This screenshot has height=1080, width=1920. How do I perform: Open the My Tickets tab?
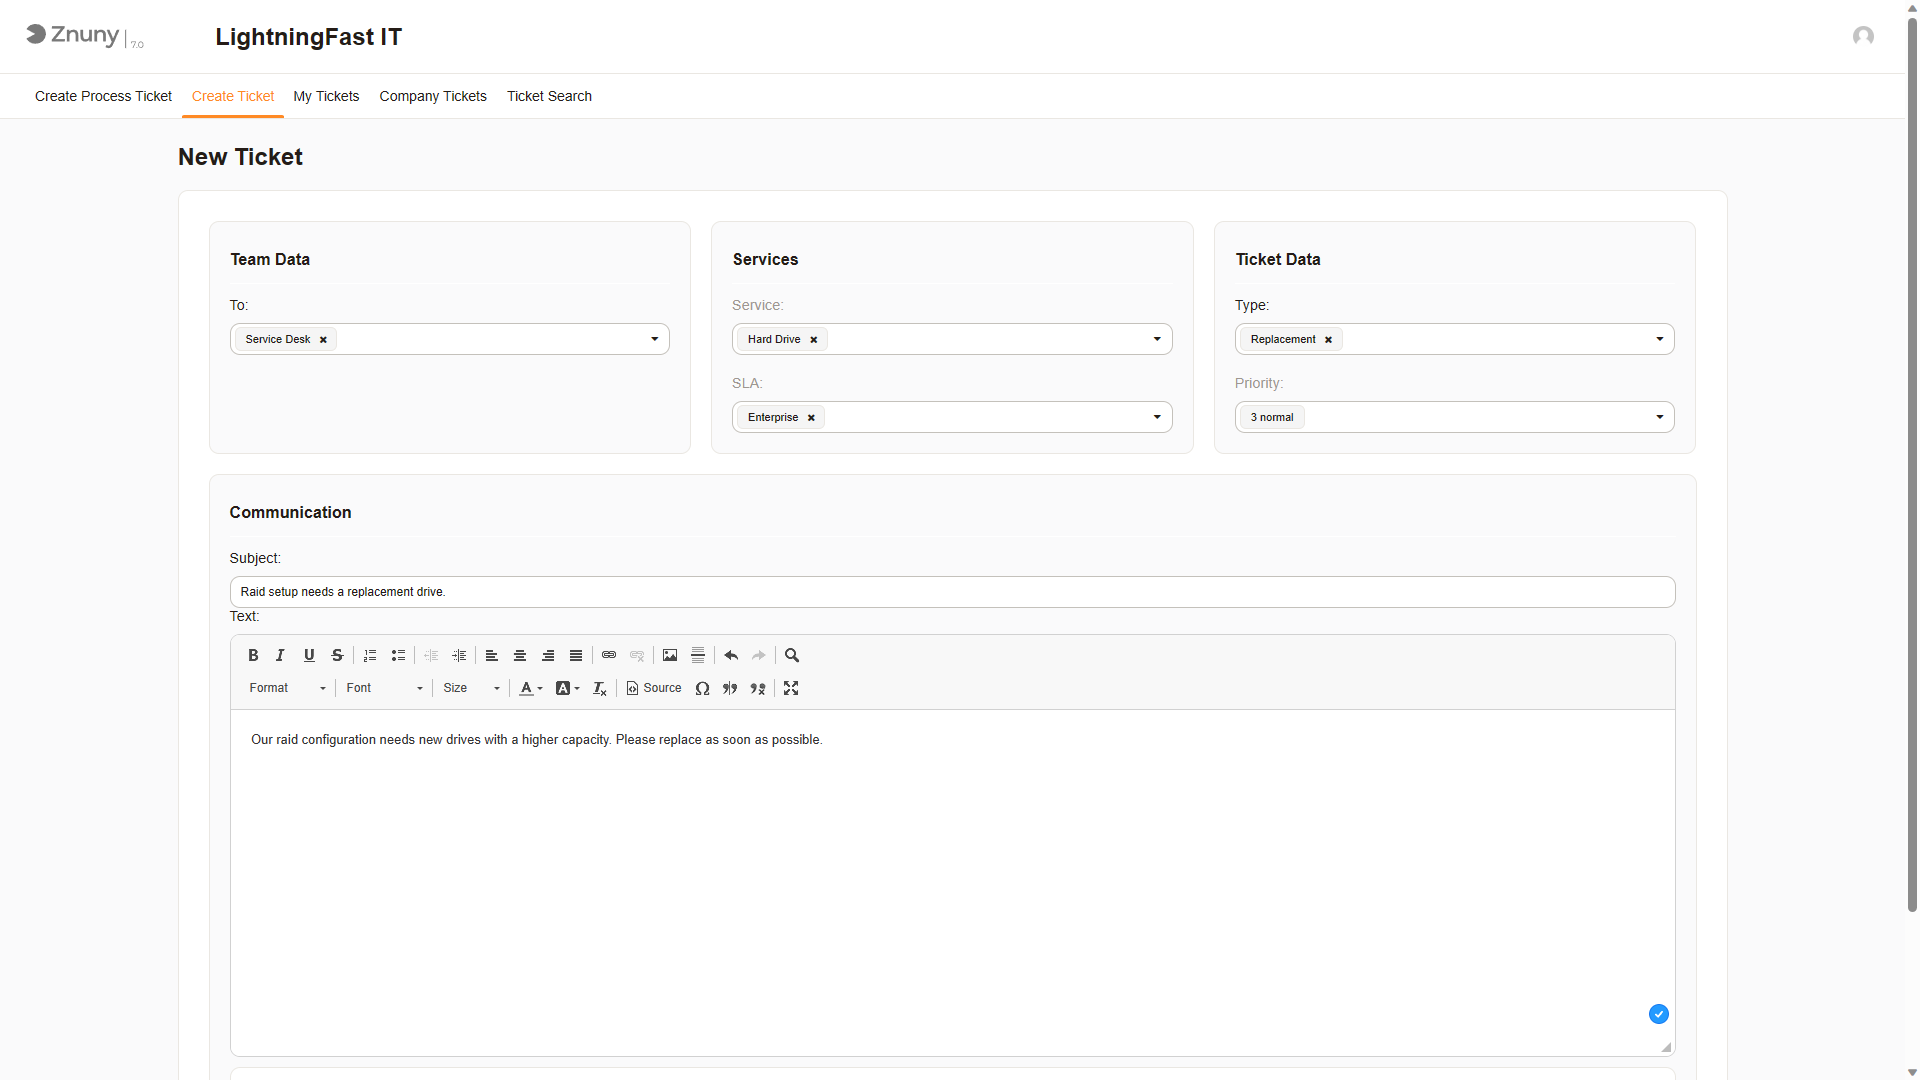pos(326,96)
